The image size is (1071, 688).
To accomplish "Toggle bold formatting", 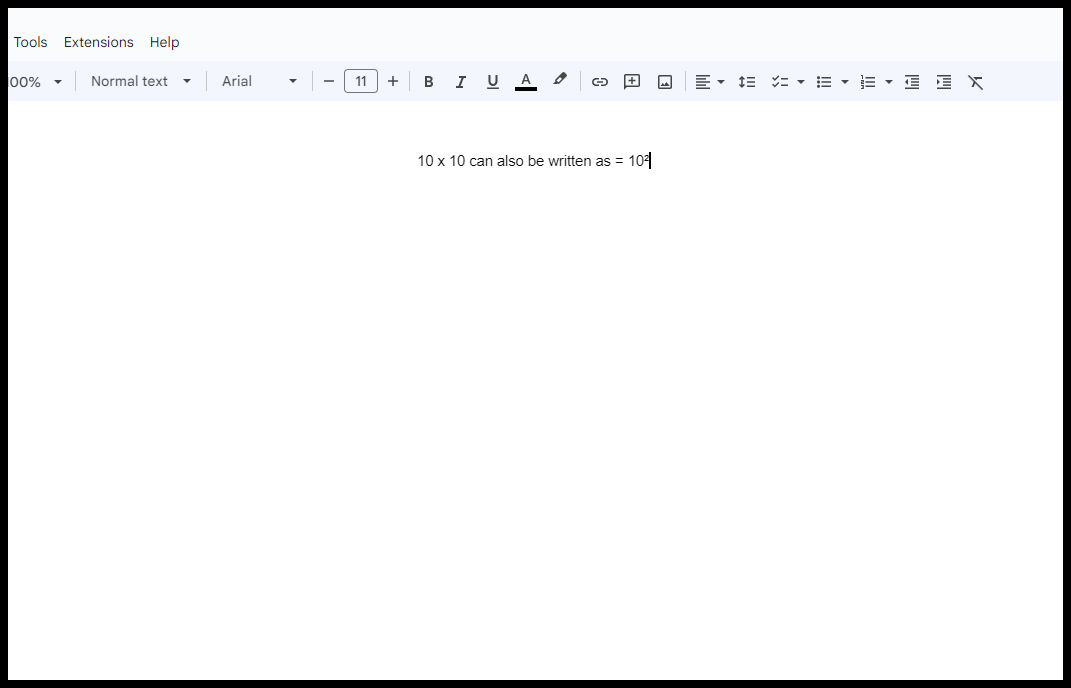I will pyautogui.click(x=428, y=82).
